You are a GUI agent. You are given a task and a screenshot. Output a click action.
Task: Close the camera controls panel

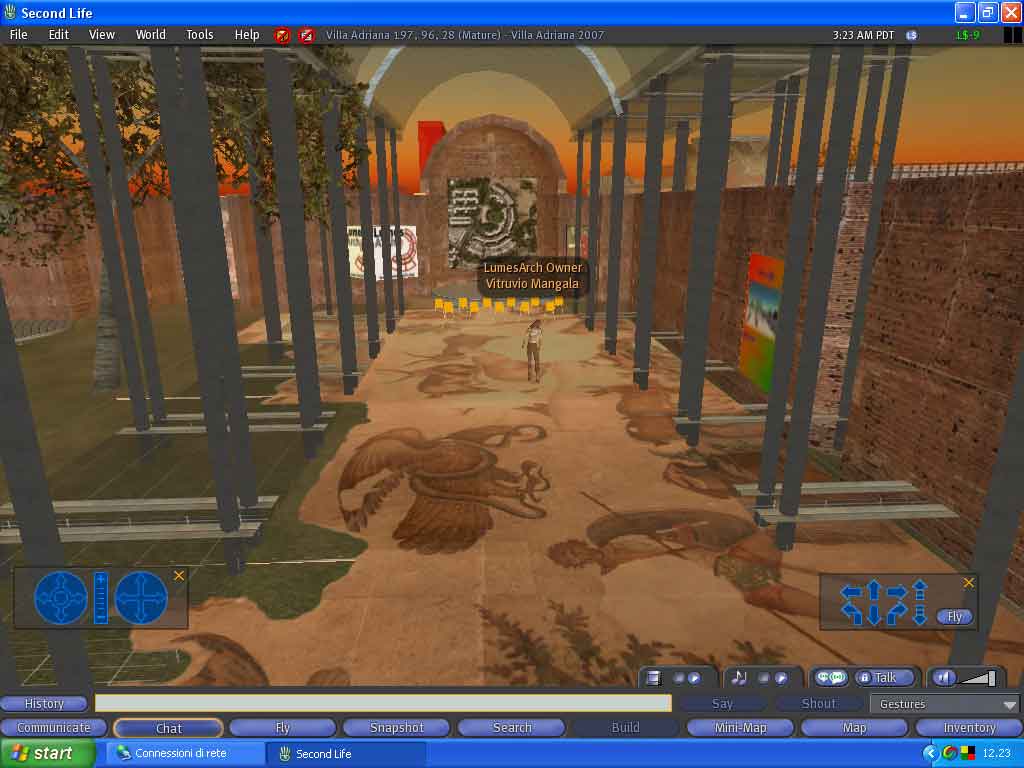point(179,575)
